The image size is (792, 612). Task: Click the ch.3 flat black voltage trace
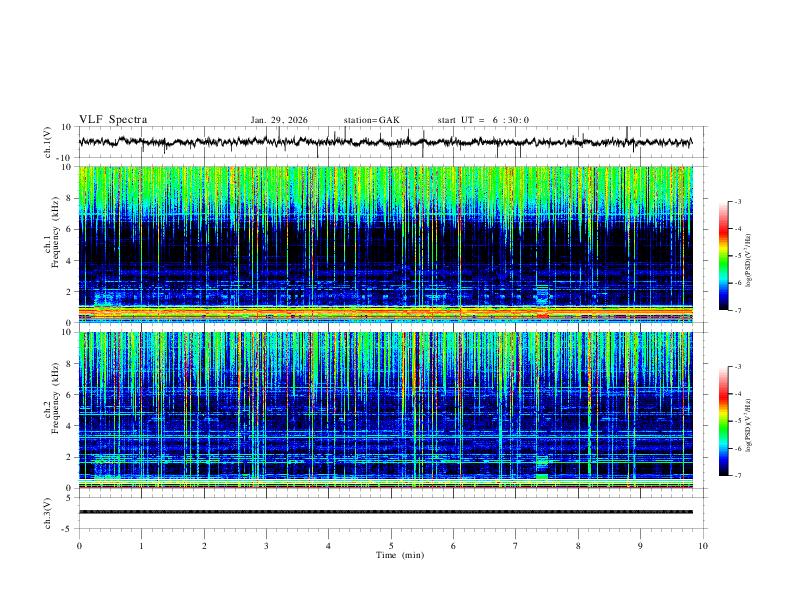click(385, 512)
